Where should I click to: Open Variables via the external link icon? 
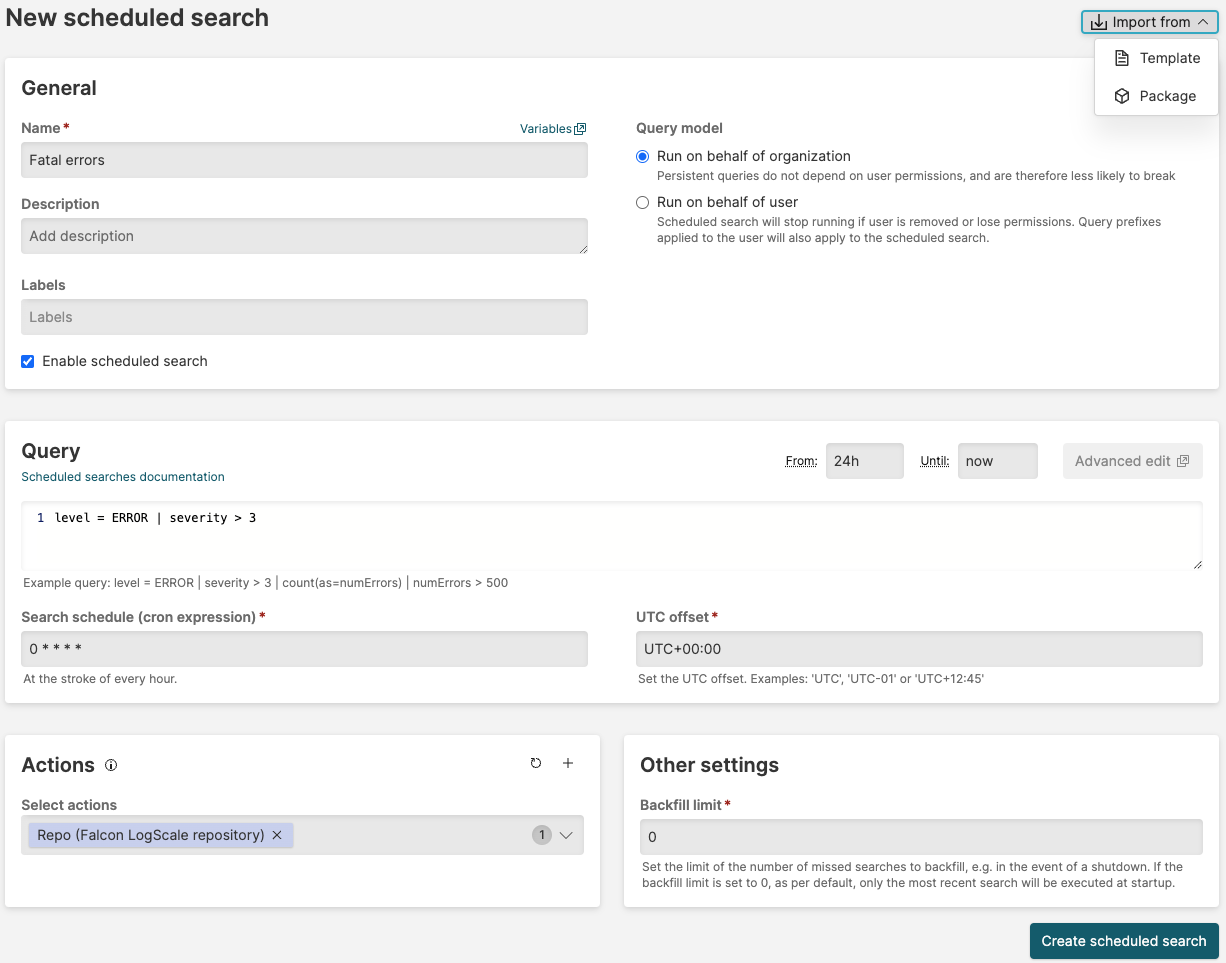tap(581, 128)
